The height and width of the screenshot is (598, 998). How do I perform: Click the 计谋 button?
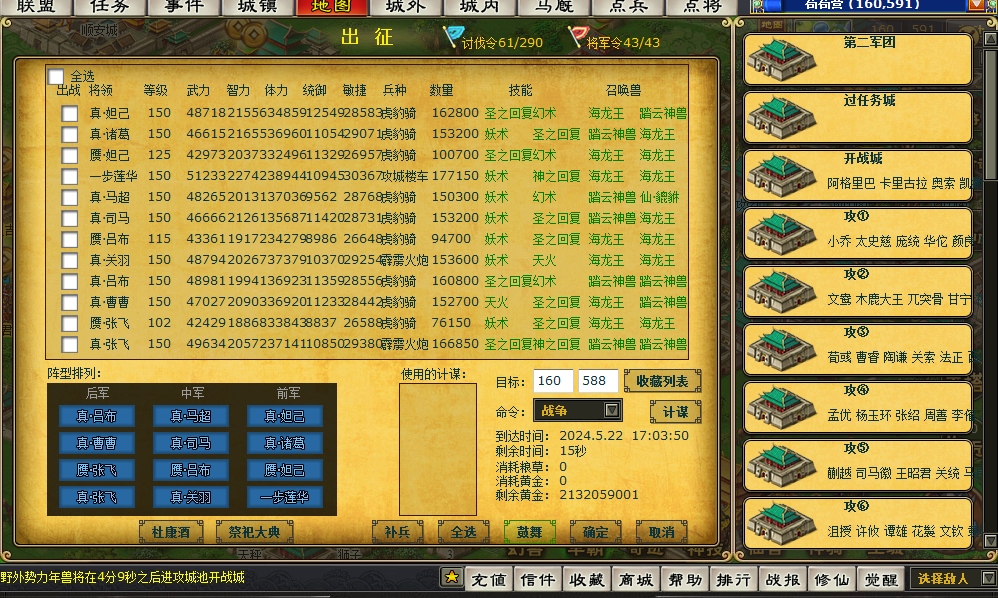click(675, 412)
